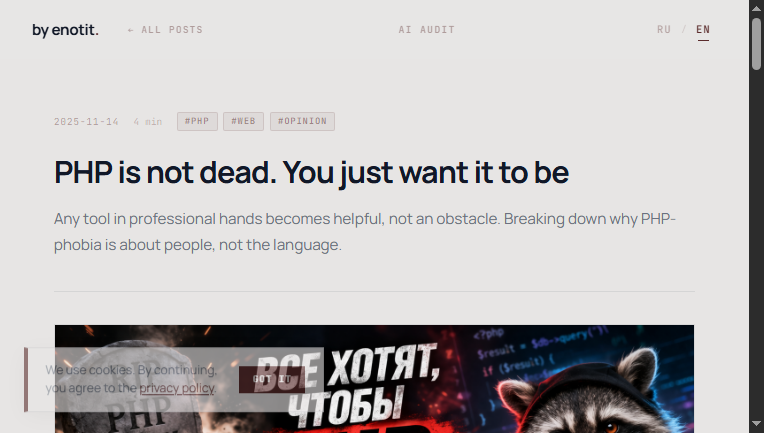Click the '4 min' reading time
Image resolution: width=764 pixels, height=433 pixels.
coord(148,122)
